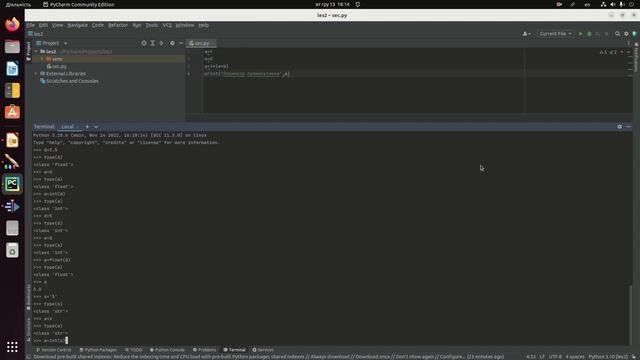The image size is (640, 360).
Task: Select sec.py in the project tree
Action: tap(59, 67)
